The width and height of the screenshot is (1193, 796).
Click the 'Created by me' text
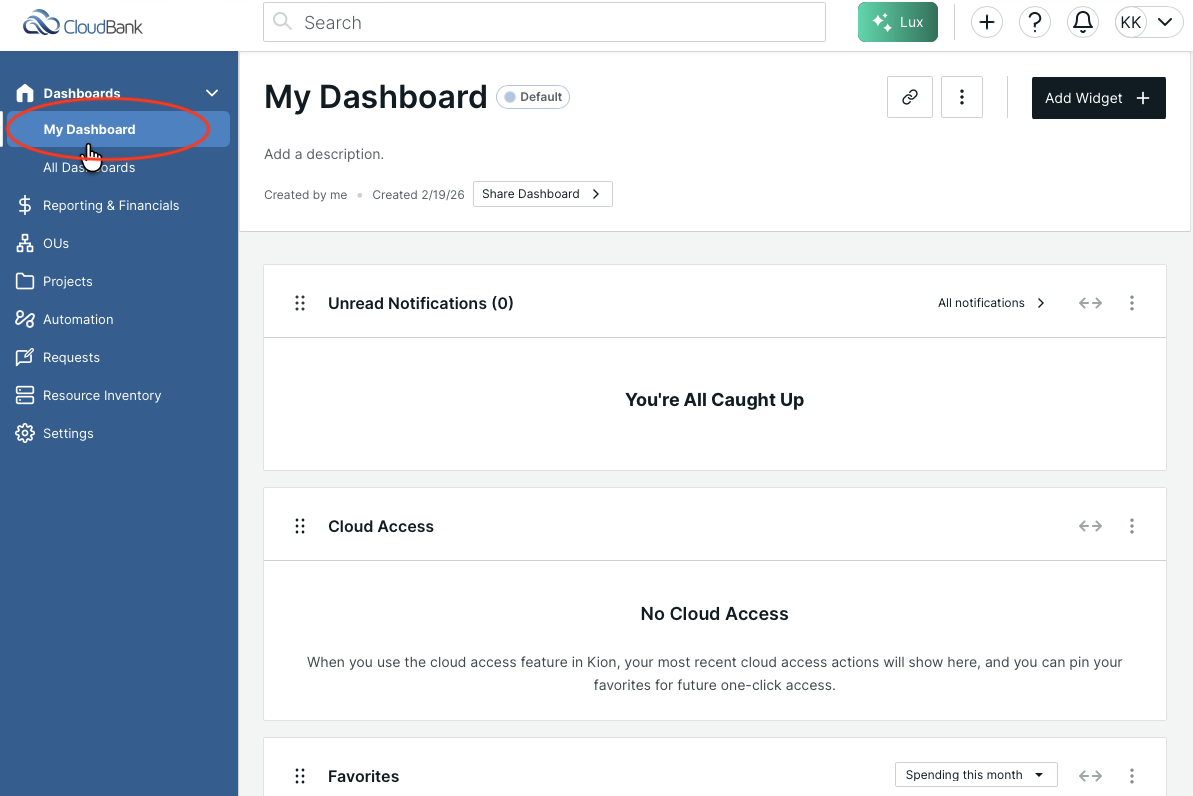pos(305,195)
